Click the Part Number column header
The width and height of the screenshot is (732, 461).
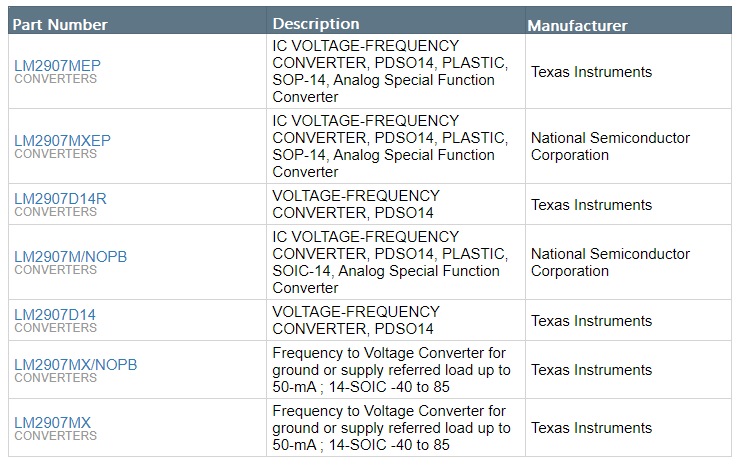[x=61, y=24]
